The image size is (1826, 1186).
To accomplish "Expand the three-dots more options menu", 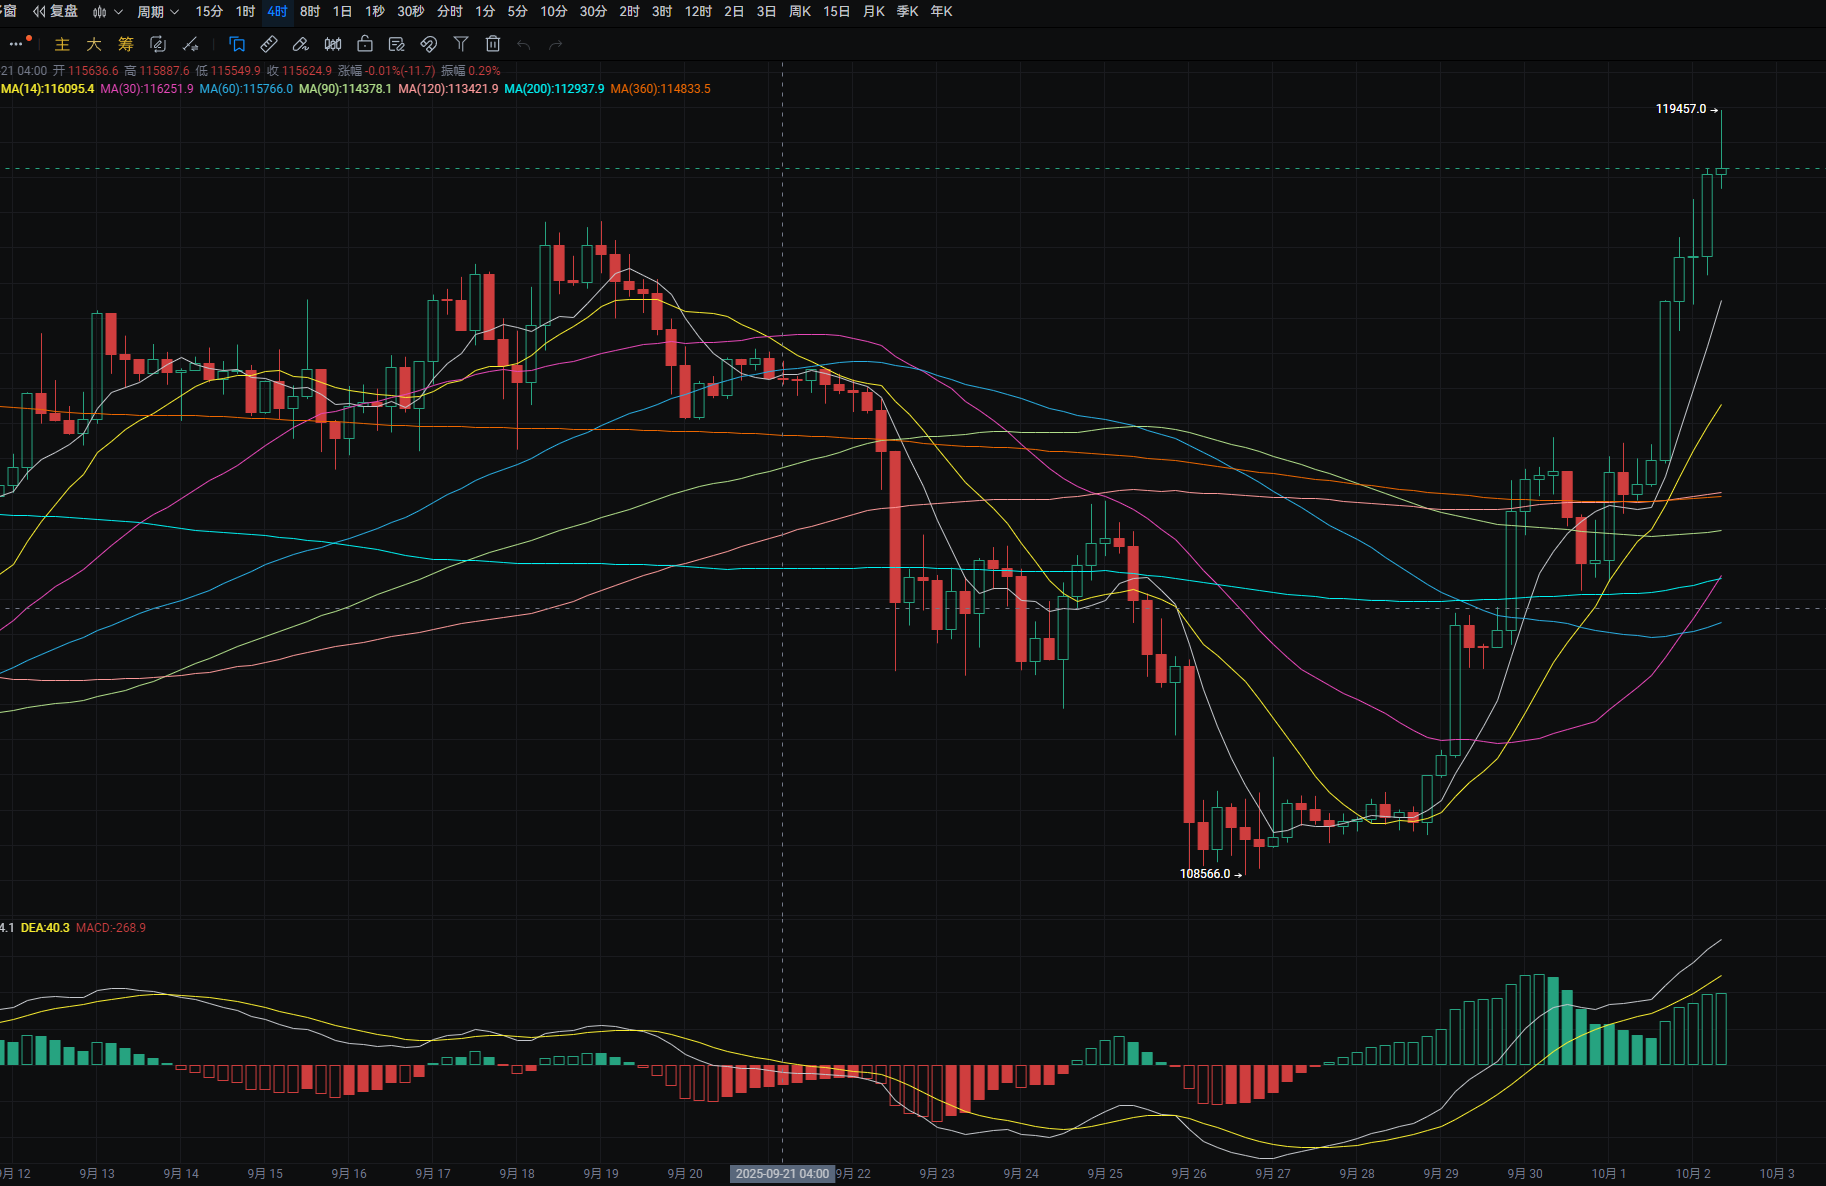I will pos(17,44).
